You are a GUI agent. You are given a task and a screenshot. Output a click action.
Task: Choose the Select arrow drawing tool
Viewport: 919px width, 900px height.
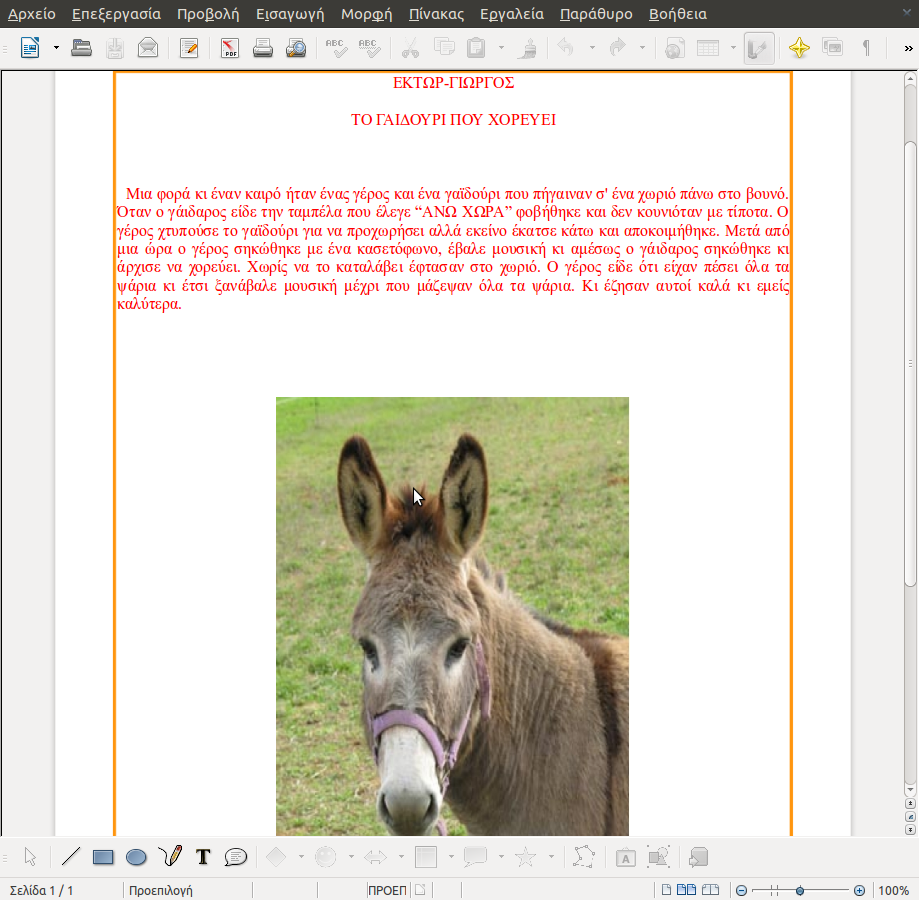(30, 857)
